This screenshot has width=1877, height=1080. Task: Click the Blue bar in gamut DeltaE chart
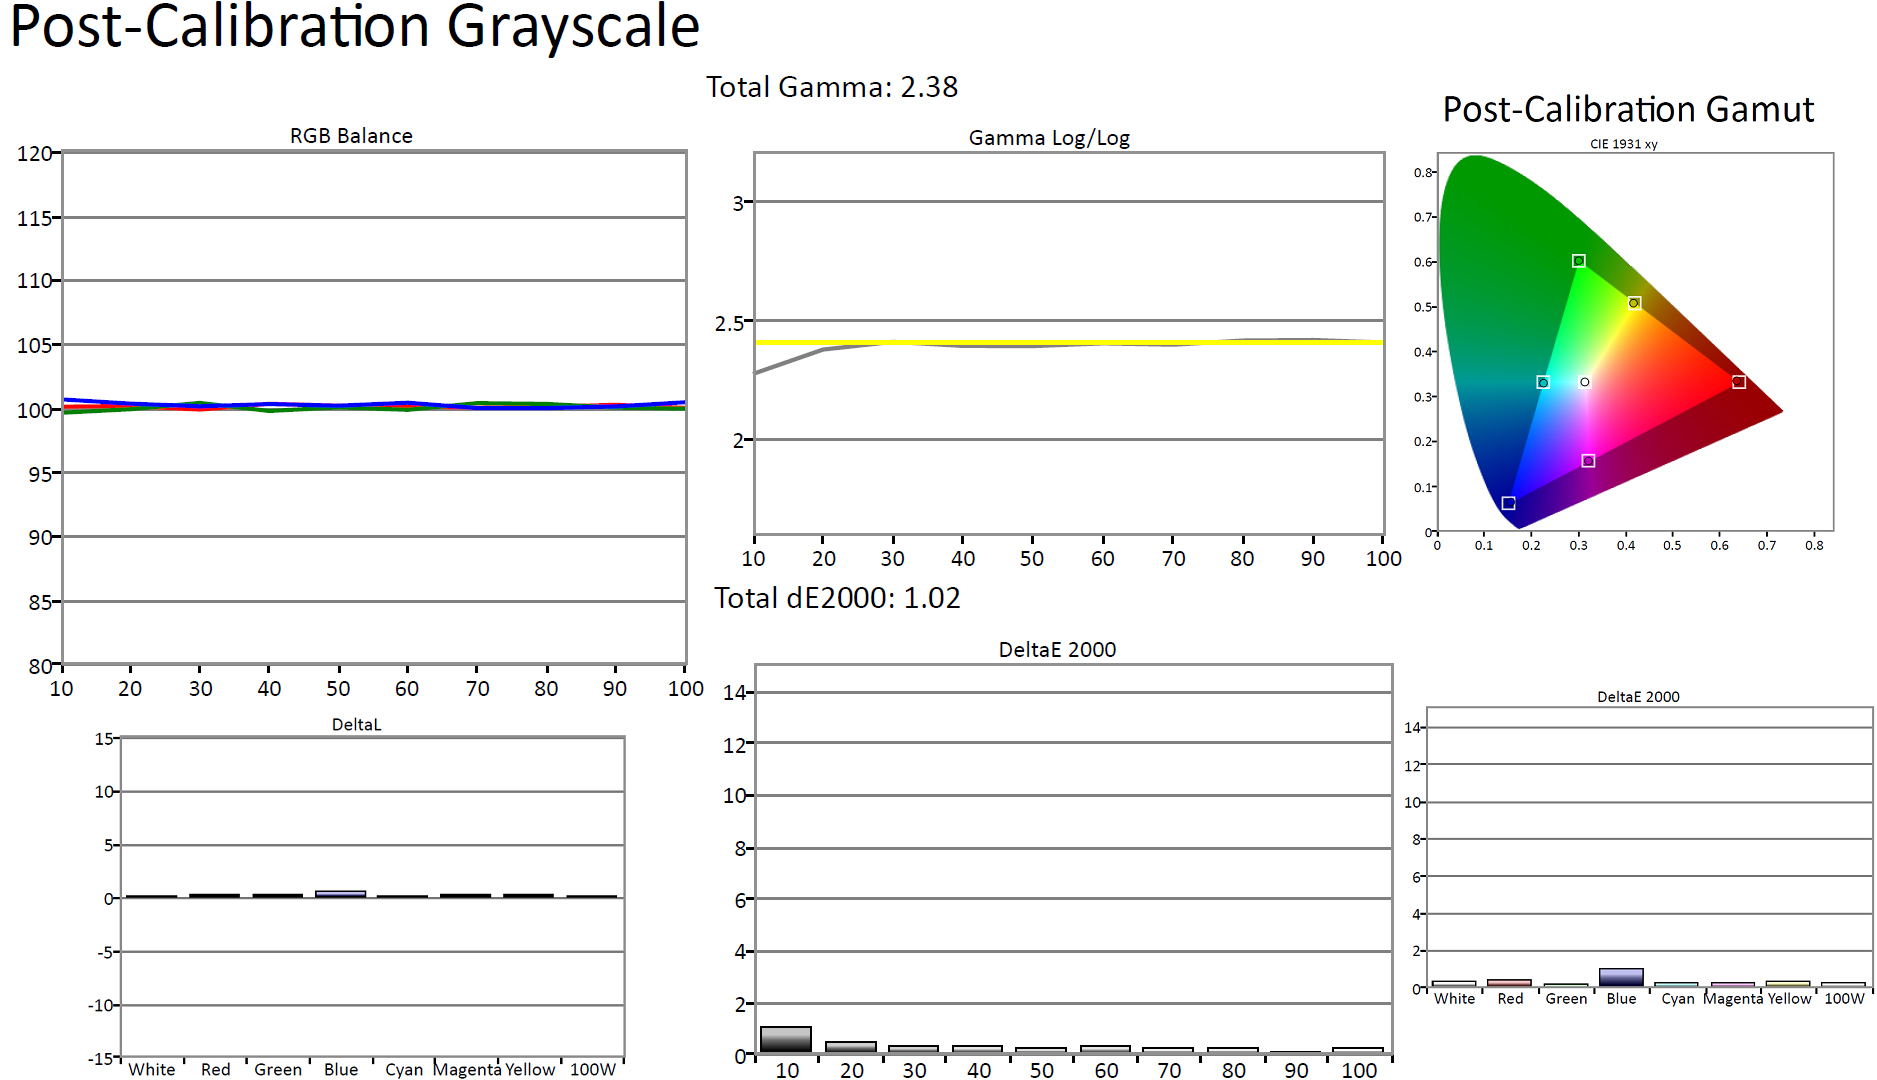[x=1621, y=978]
